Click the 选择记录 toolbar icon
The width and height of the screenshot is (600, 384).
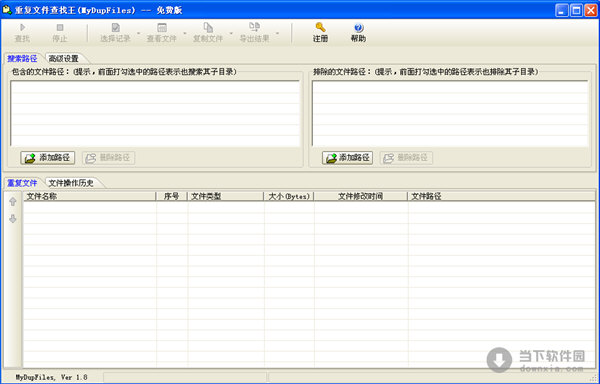point(115,28)
